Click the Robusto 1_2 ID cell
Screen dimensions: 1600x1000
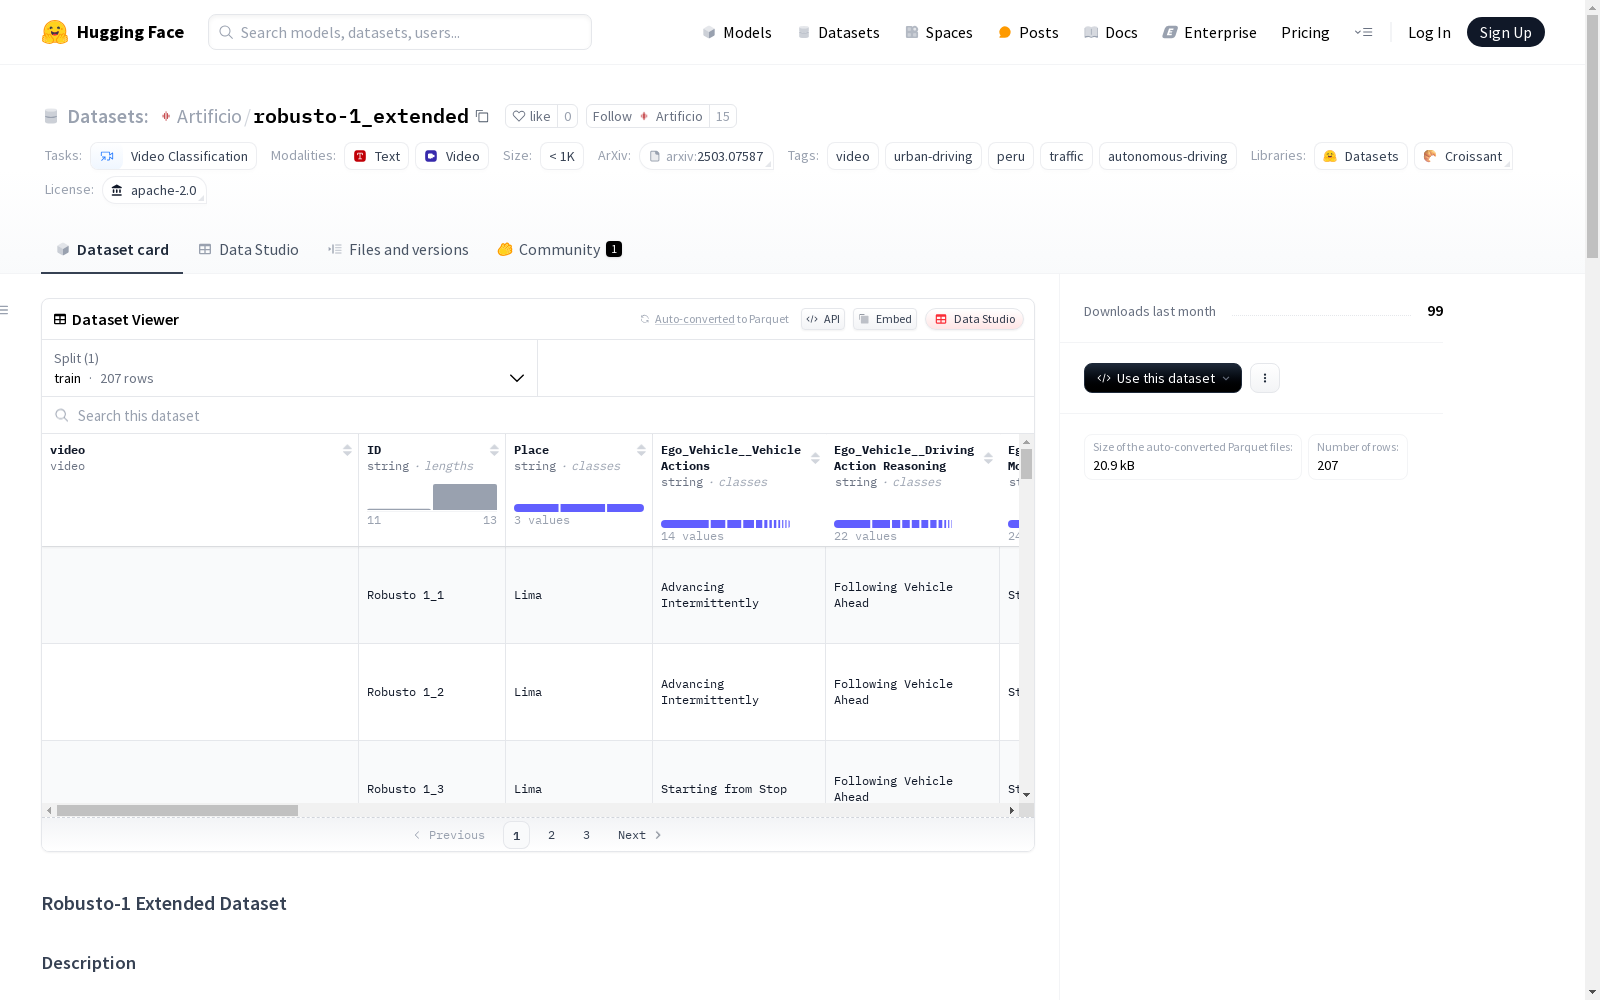point(432,692)
